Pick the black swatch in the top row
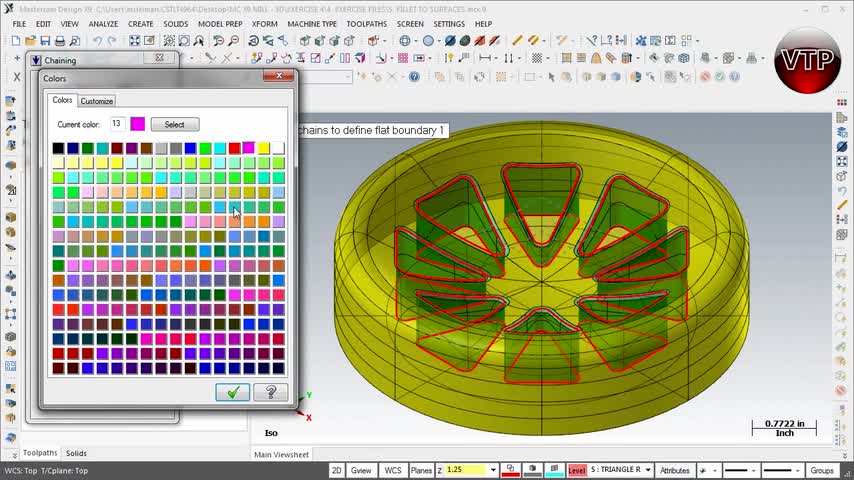This screenshot has width=854, height=480. (x=58, y=148)
